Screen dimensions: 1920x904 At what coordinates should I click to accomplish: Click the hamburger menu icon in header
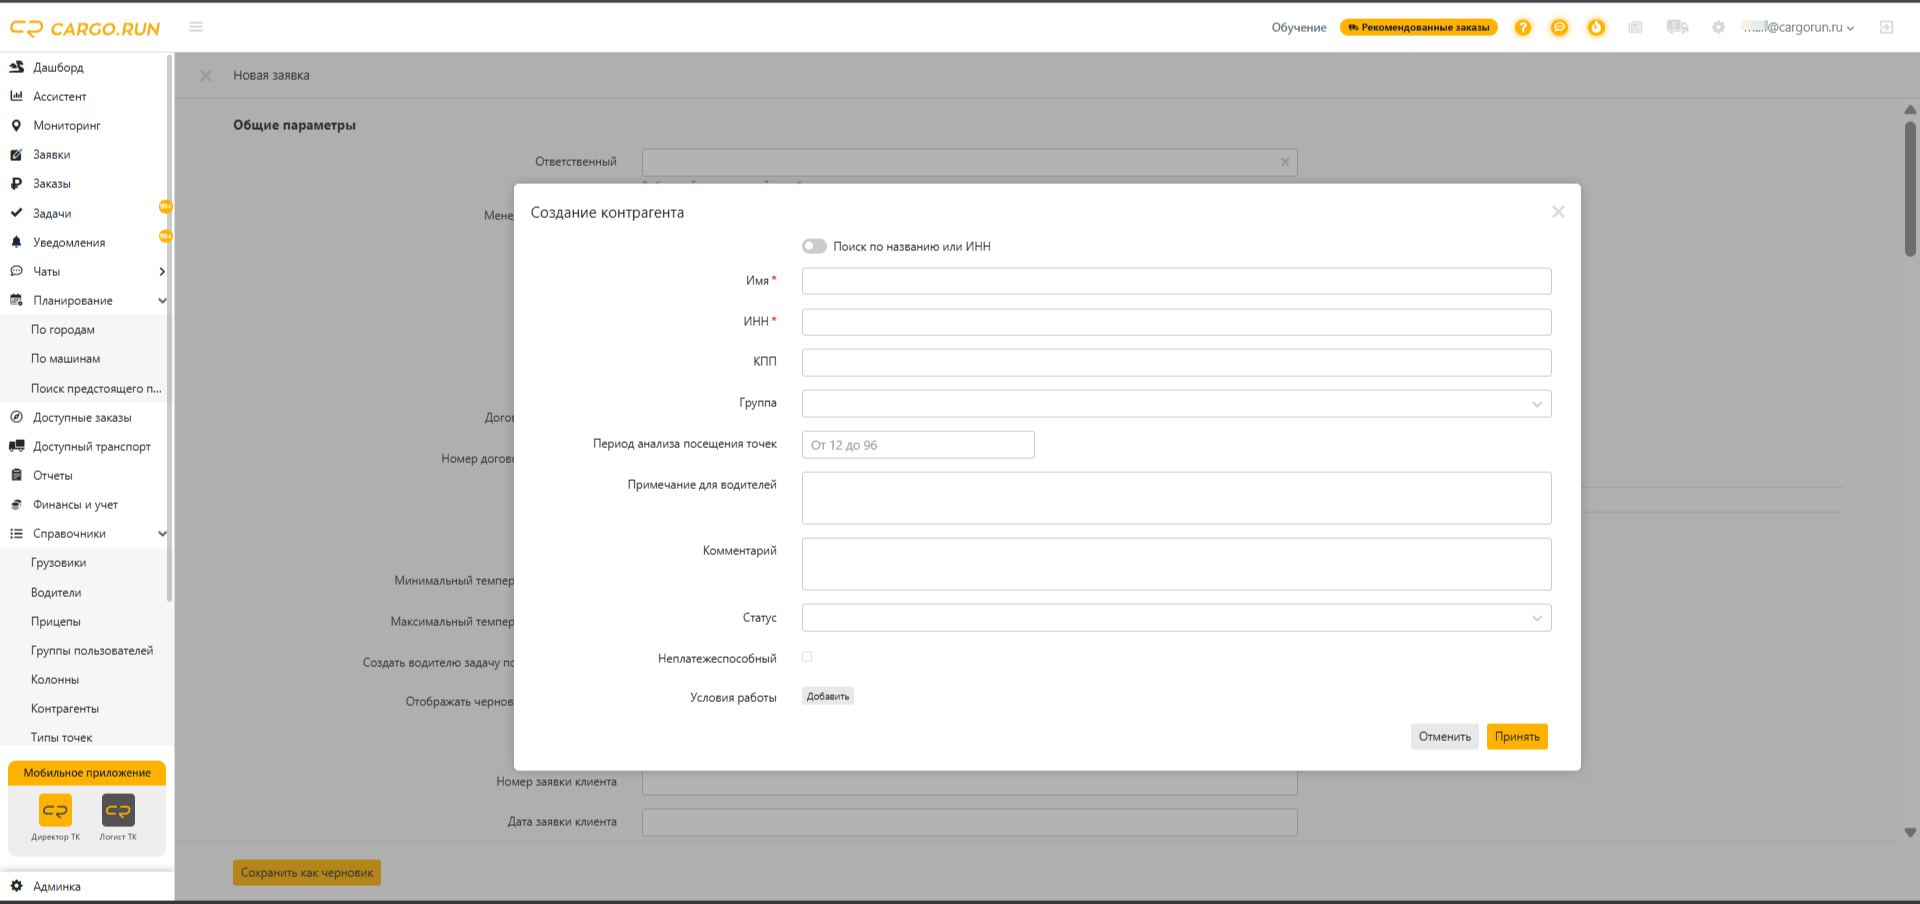[x=196, y=27]
